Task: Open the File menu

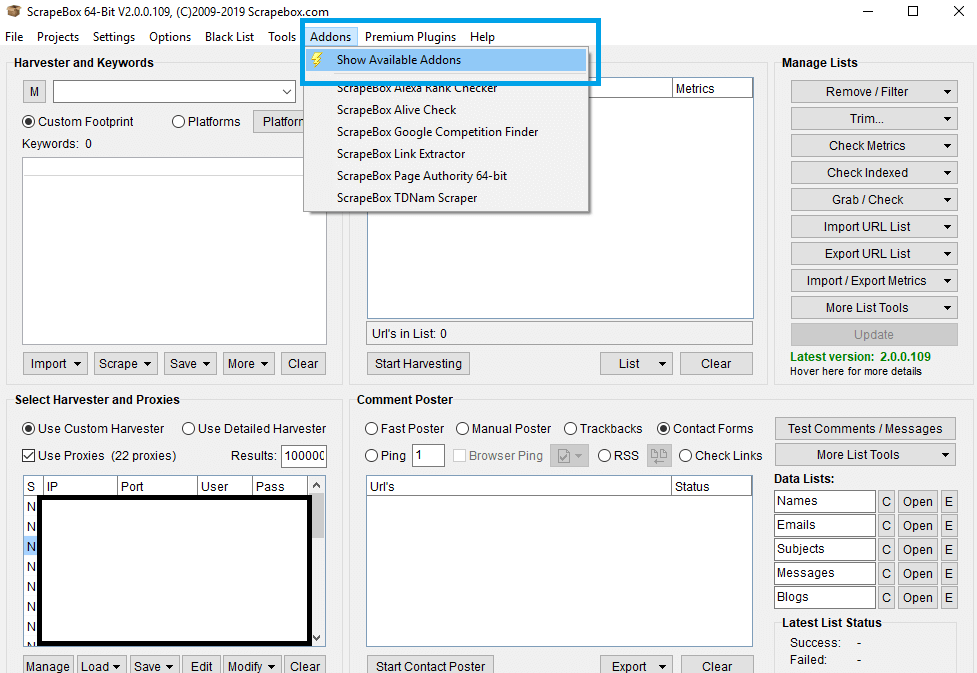Action: tap(14, 37)
